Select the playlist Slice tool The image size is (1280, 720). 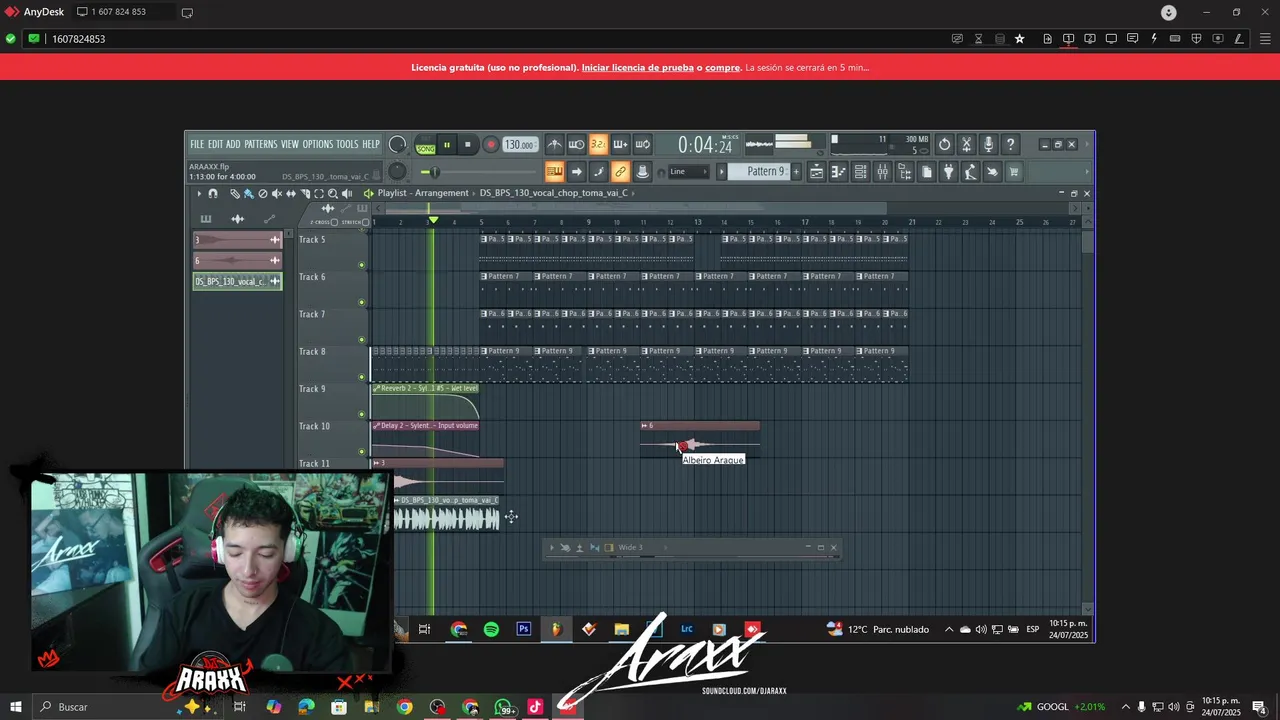tap(305, 194)
